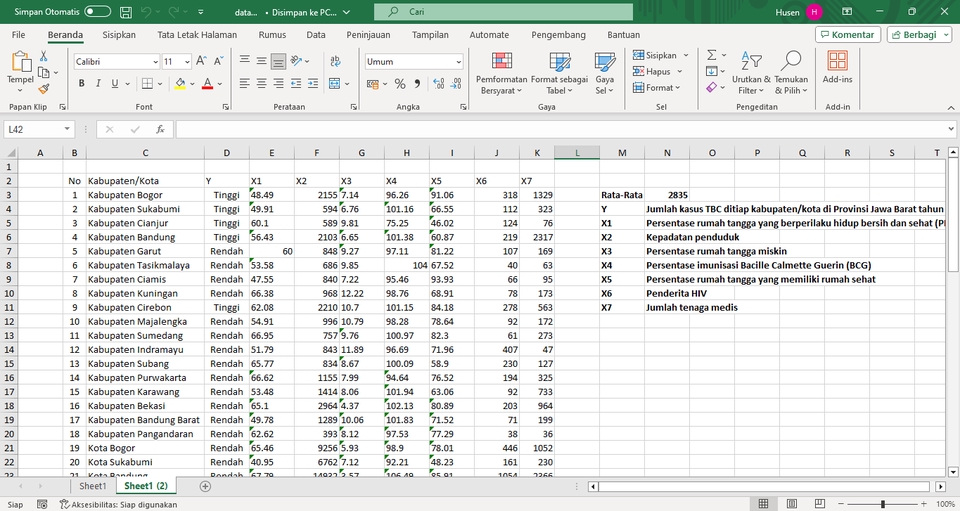Screen dimensions: 960x511
Task: Open the Format sebagai Tabel gallery
Action: click(x=559, y=73)
